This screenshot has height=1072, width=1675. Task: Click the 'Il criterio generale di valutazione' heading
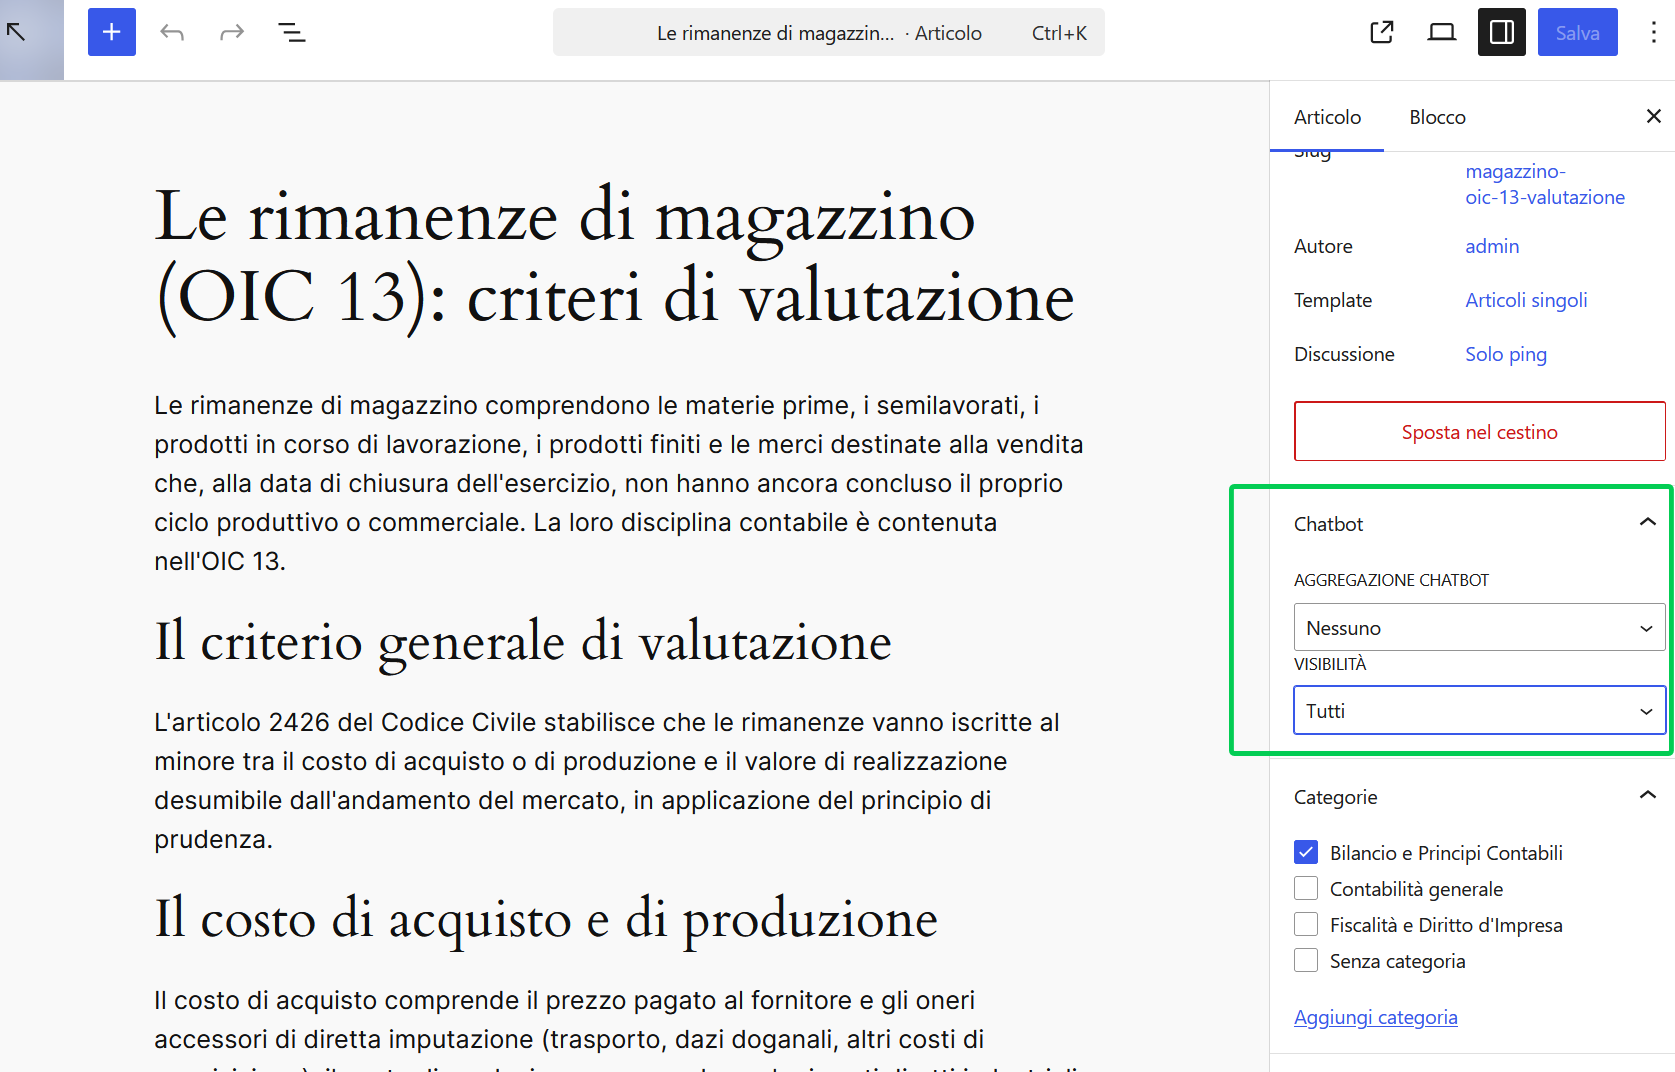coord(523,641)
